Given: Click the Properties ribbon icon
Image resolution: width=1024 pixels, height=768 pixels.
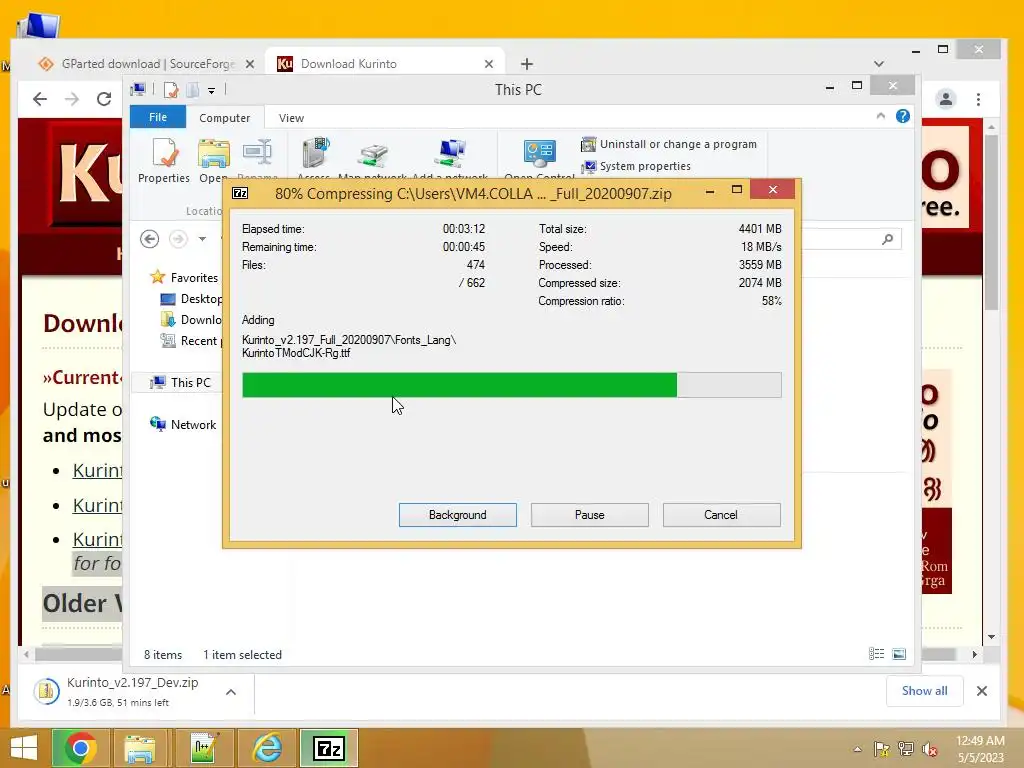Looking at the screenshot, I should [164, 160].
